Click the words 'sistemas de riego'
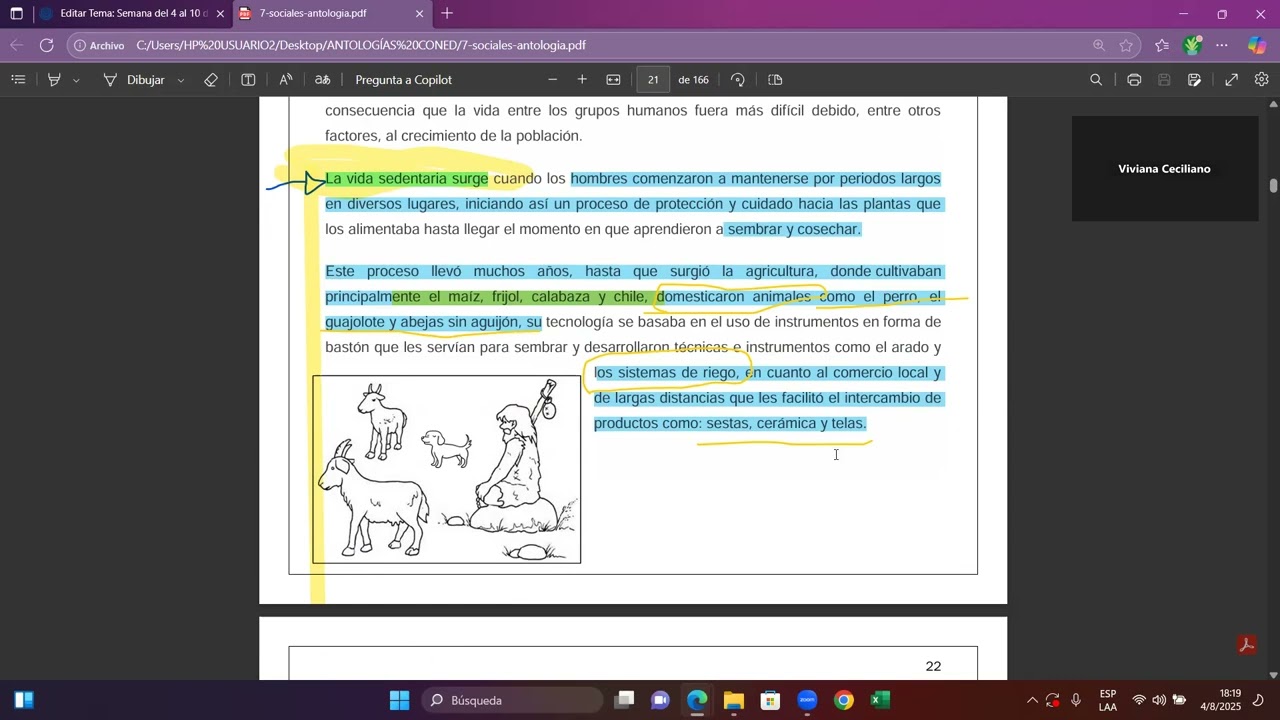1280x720 pixels. point(676,373)
